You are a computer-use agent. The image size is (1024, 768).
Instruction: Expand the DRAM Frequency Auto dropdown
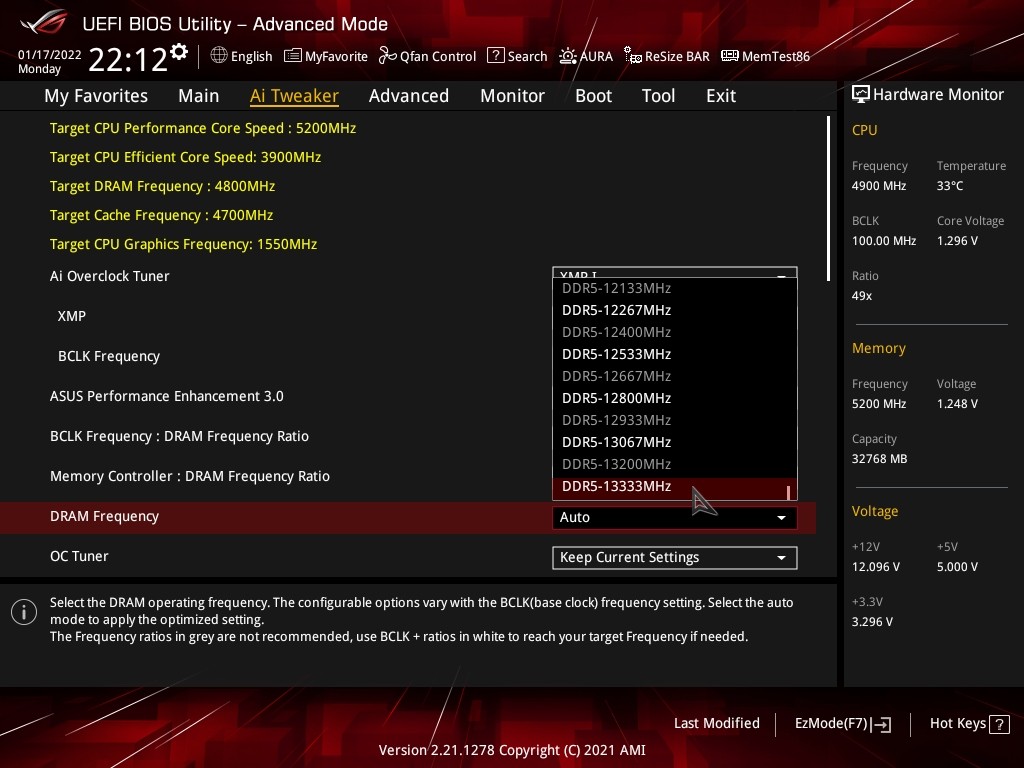(x=674, y=517)
